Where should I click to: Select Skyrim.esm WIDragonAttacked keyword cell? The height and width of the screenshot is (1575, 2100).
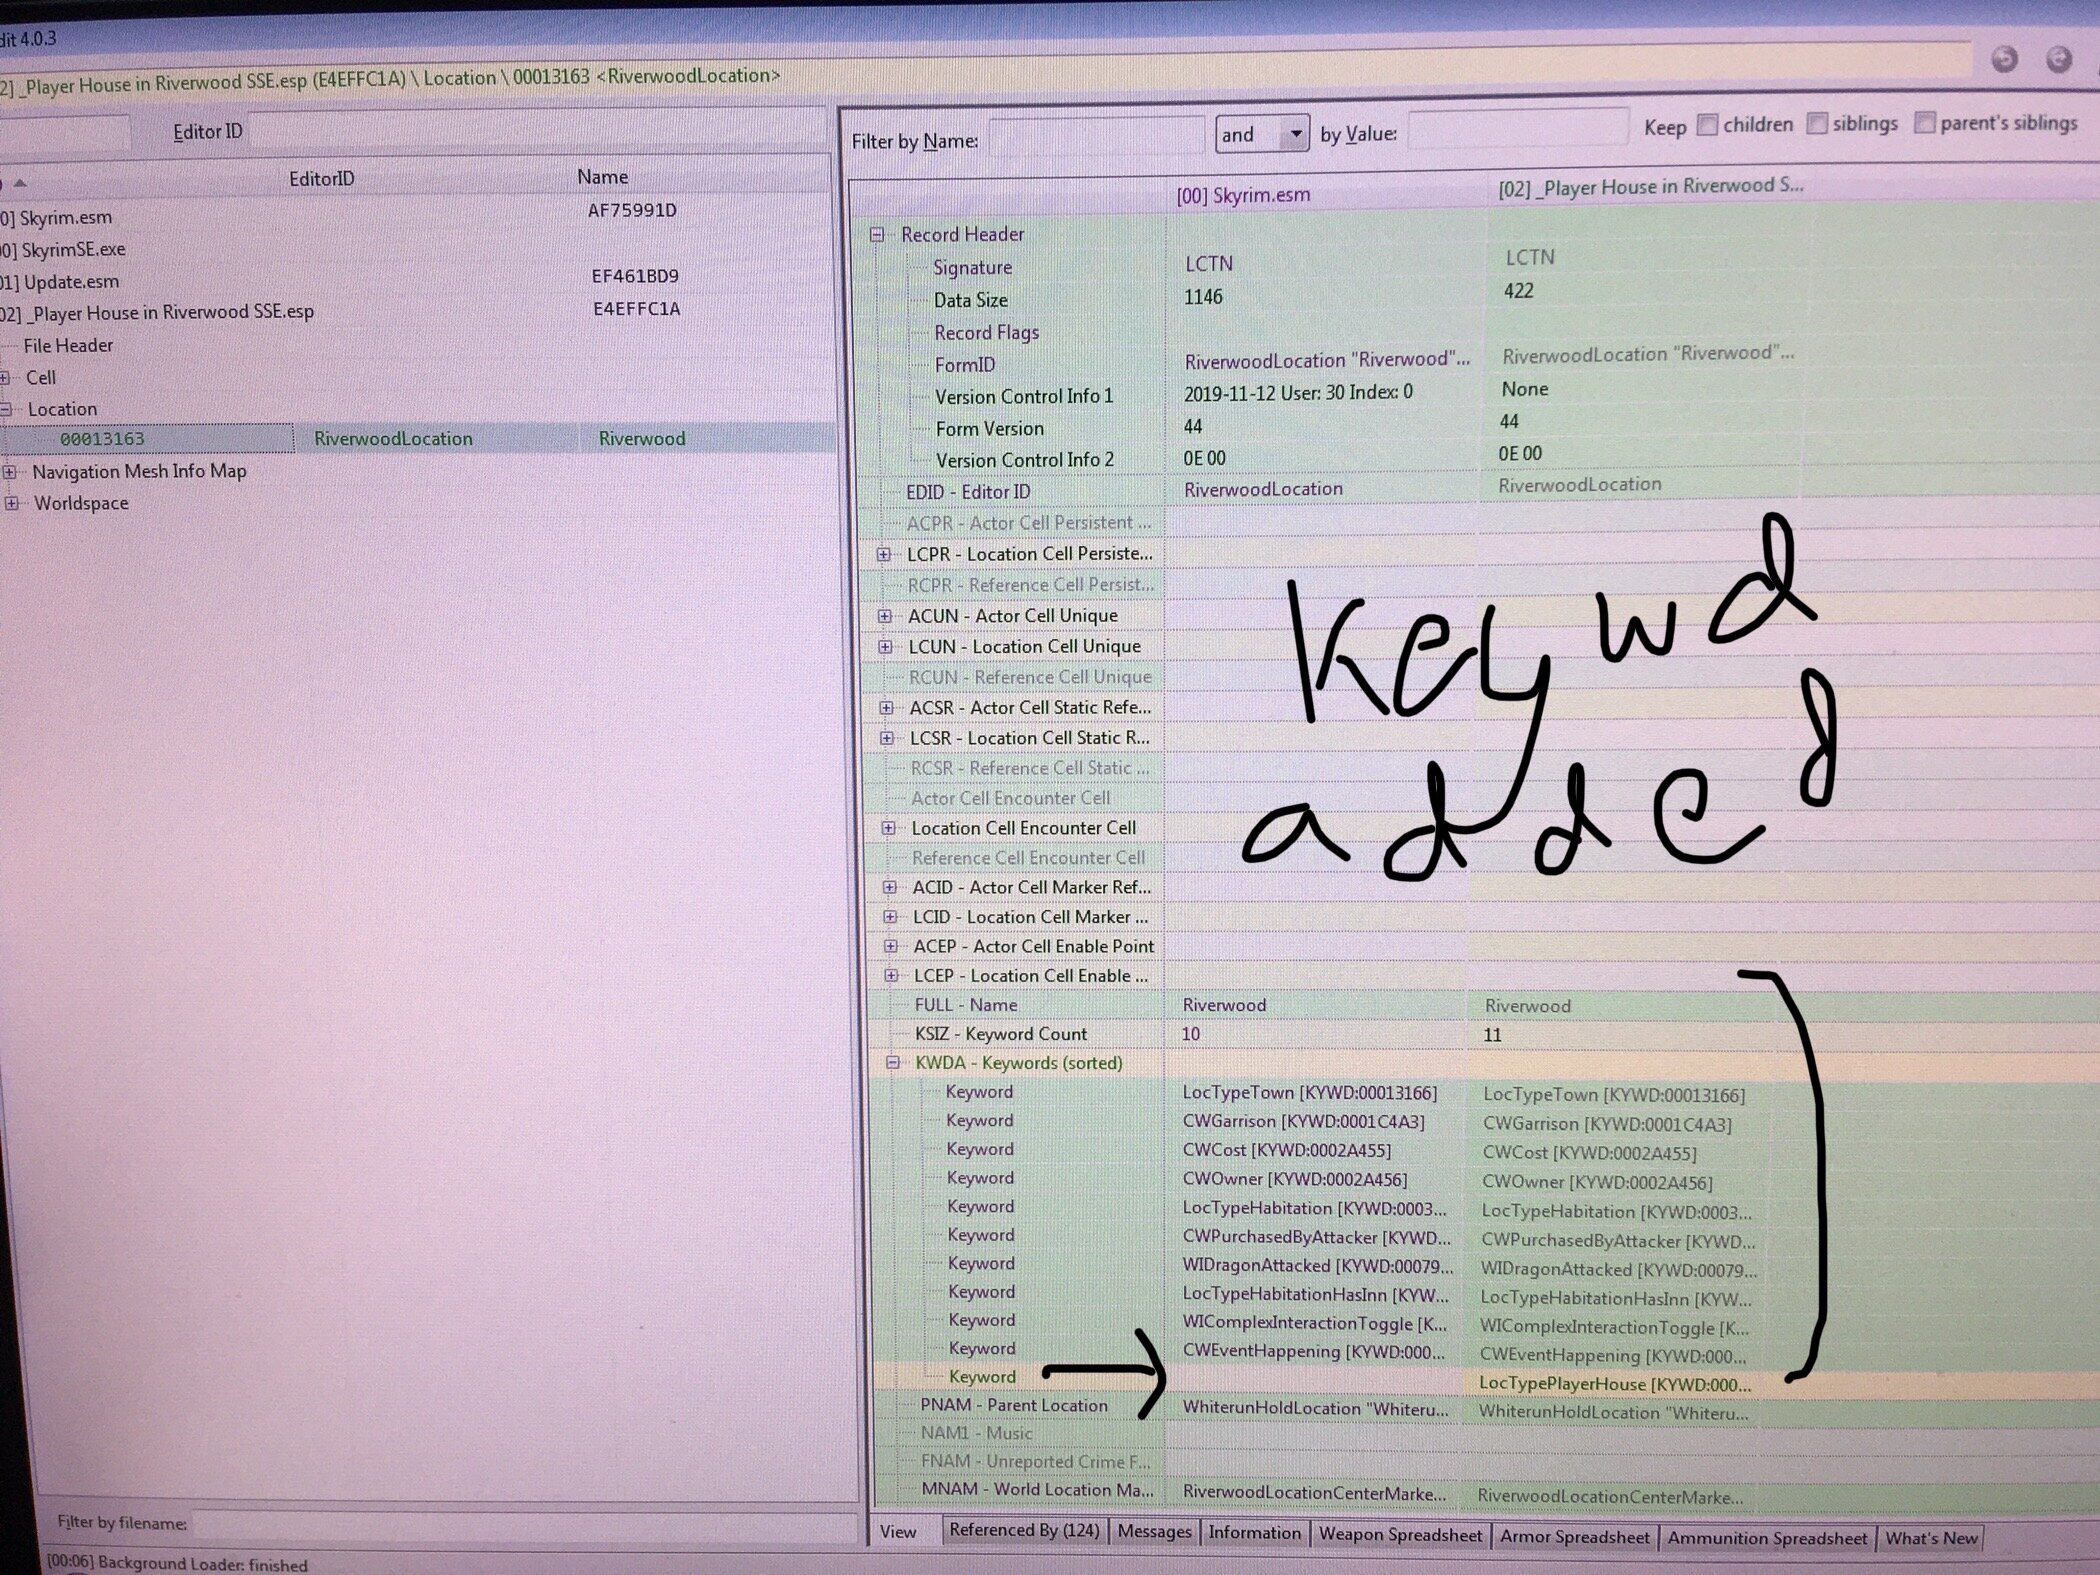click(x=1317, y=1266)
